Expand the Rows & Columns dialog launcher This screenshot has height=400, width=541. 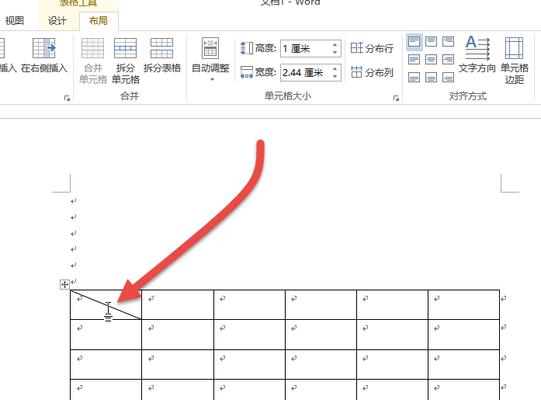pos(67,98)
